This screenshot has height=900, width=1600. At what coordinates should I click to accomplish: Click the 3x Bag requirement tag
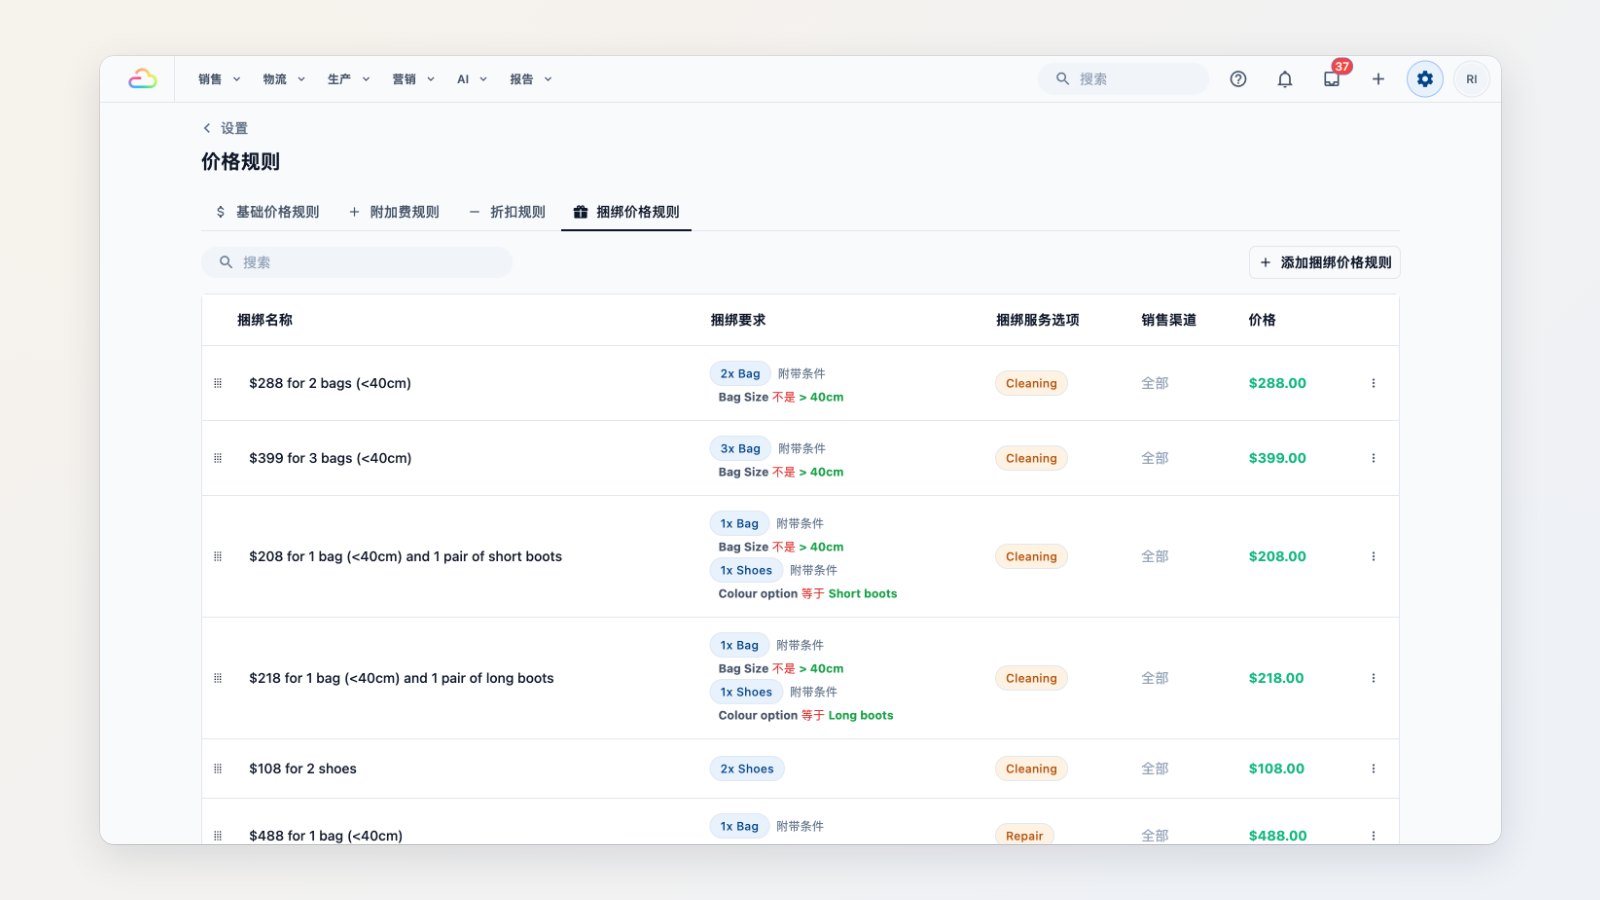[x=740, y=449]
